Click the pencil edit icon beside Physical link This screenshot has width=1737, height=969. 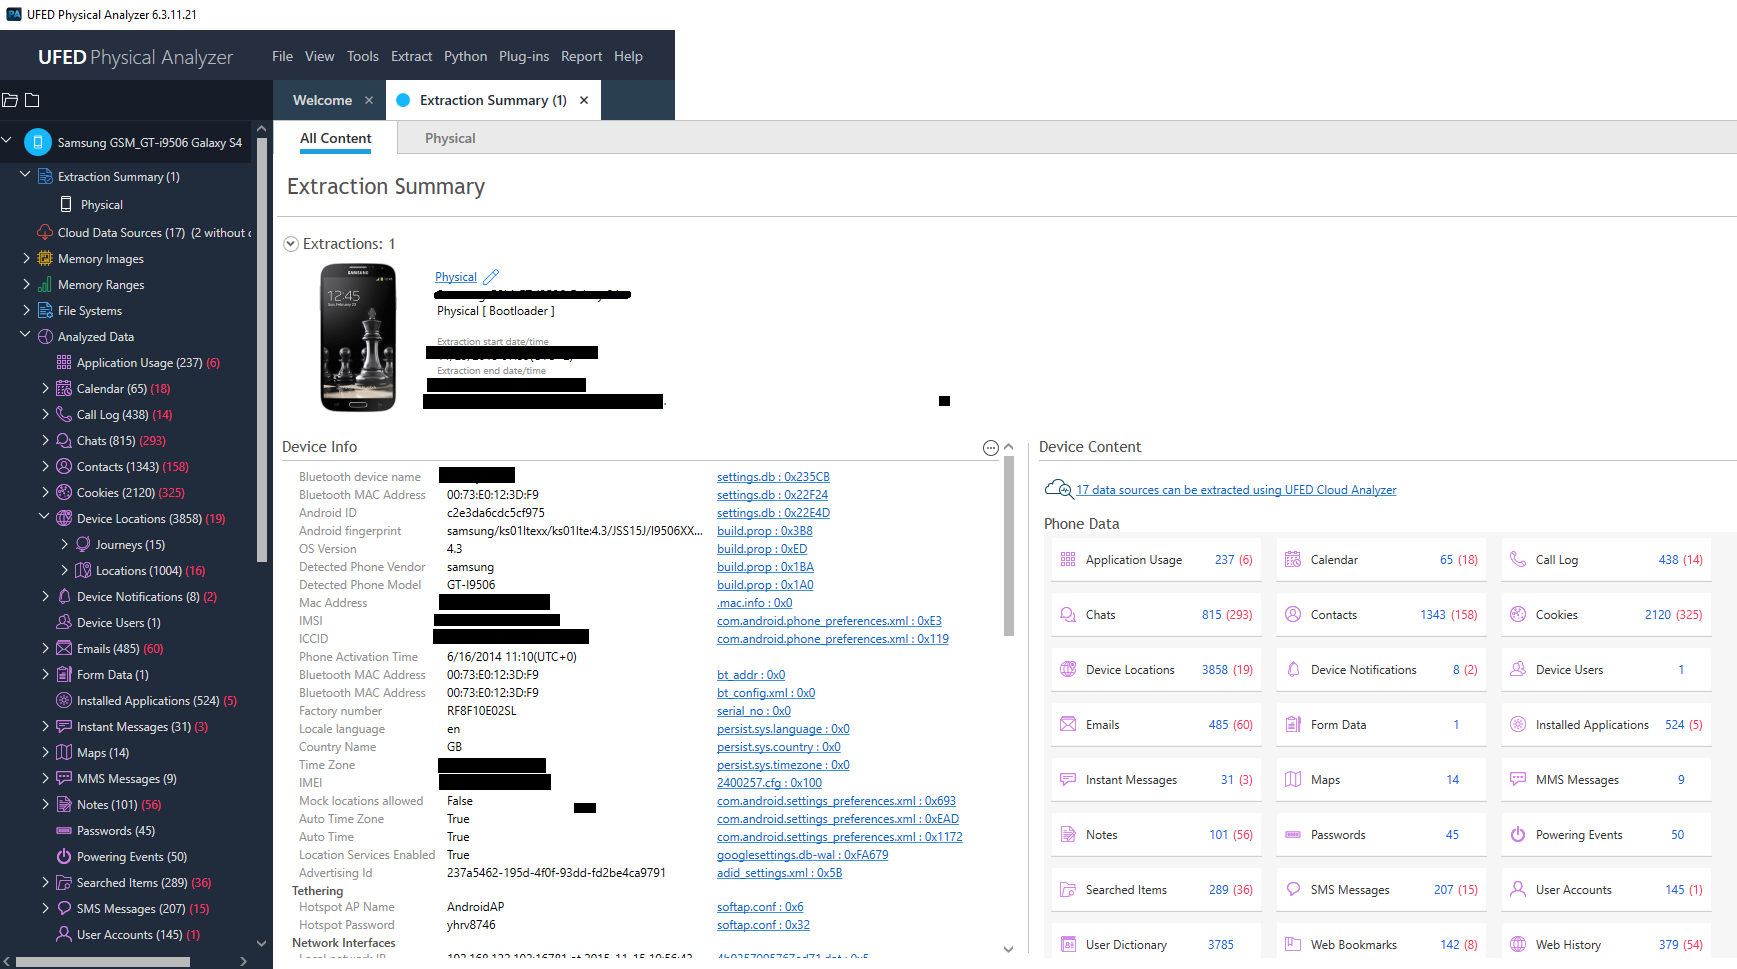(491, 277)
